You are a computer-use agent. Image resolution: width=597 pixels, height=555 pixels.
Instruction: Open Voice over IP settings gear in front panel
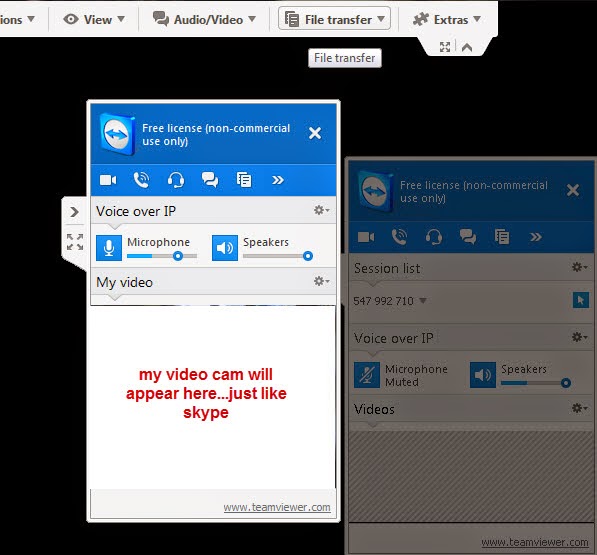321,210
